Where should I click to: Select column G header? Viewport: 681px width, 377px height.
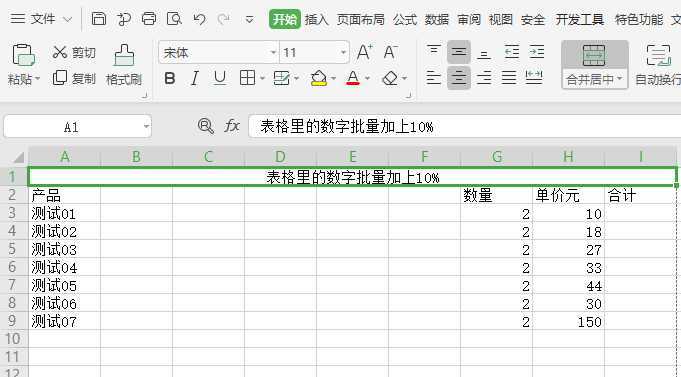[496, 156]
